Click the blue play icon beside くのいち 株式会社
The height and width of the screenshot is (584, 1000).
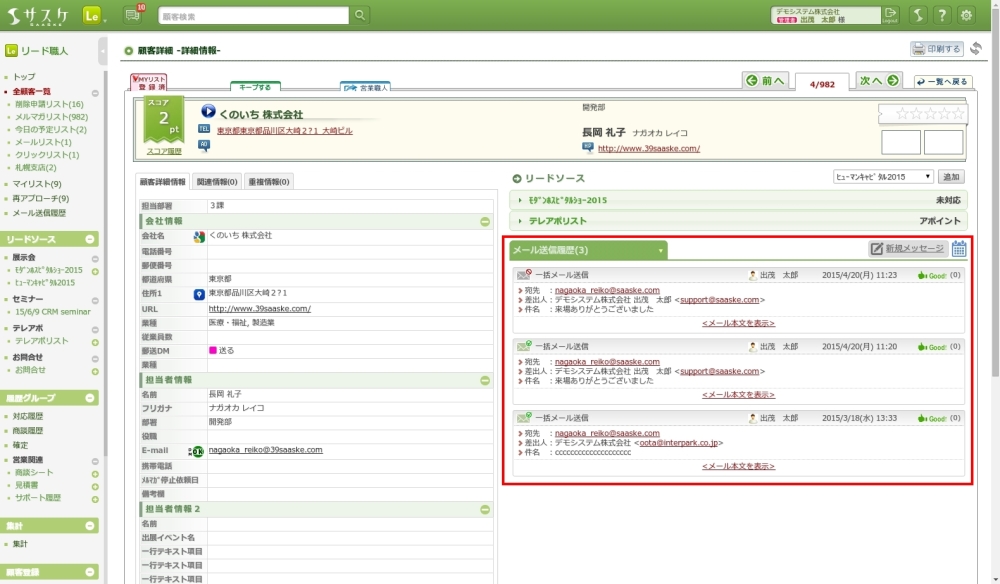[x=208, y=112]
